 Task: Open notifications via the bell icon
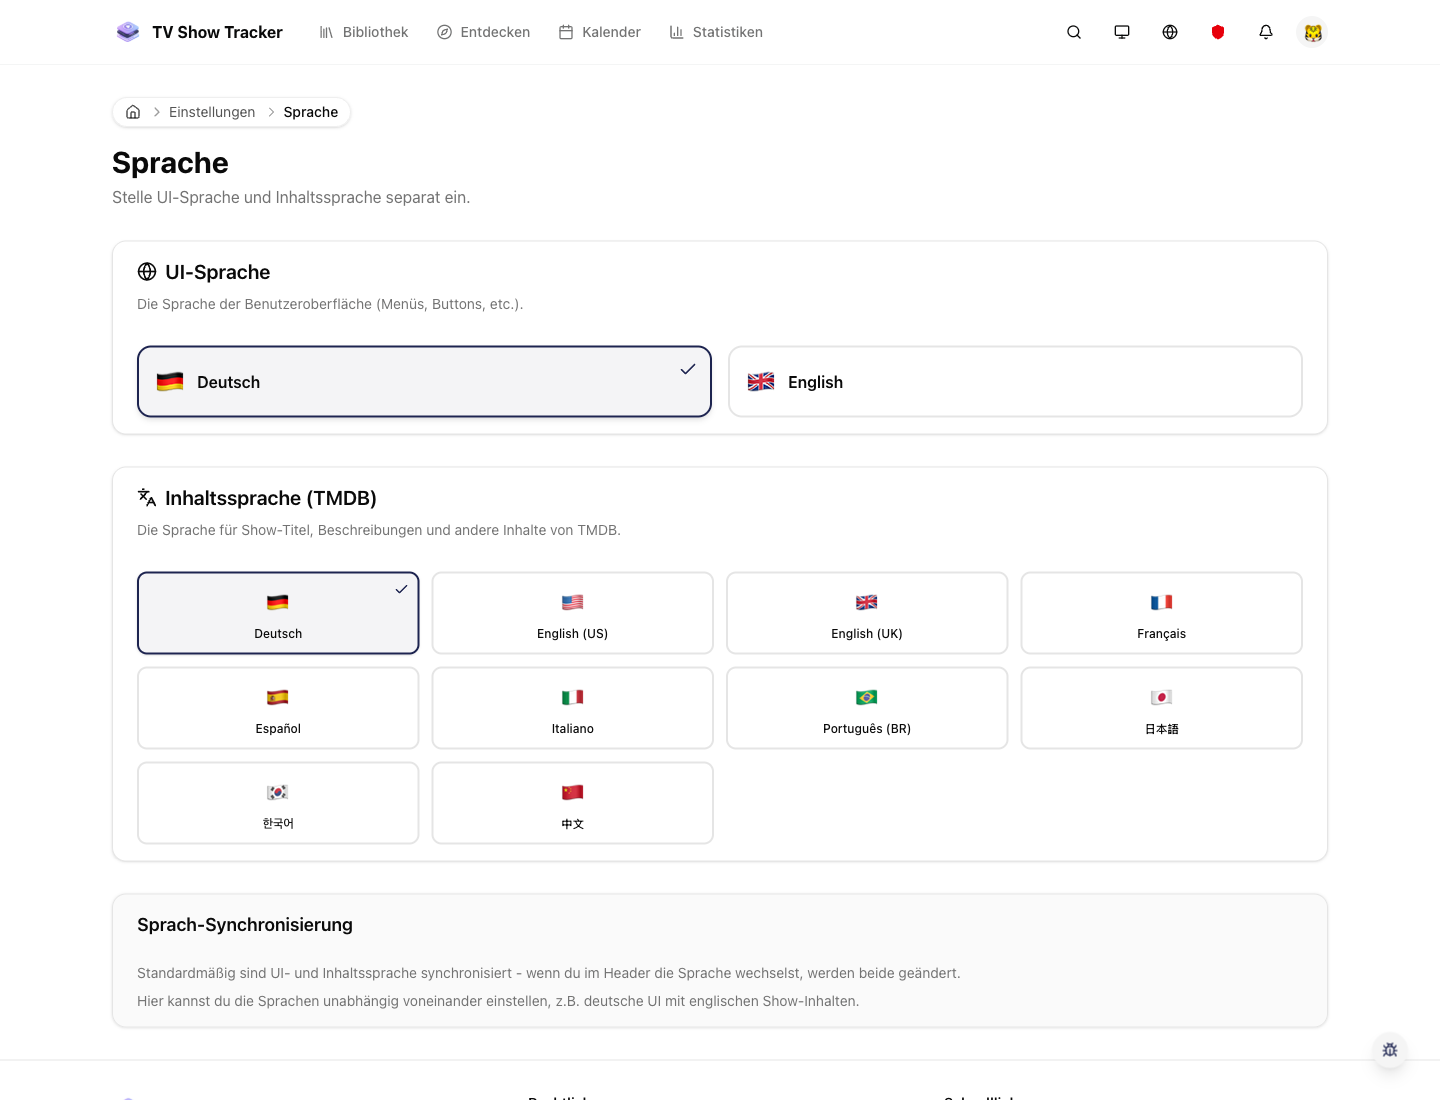click(x=1265, y=32)
